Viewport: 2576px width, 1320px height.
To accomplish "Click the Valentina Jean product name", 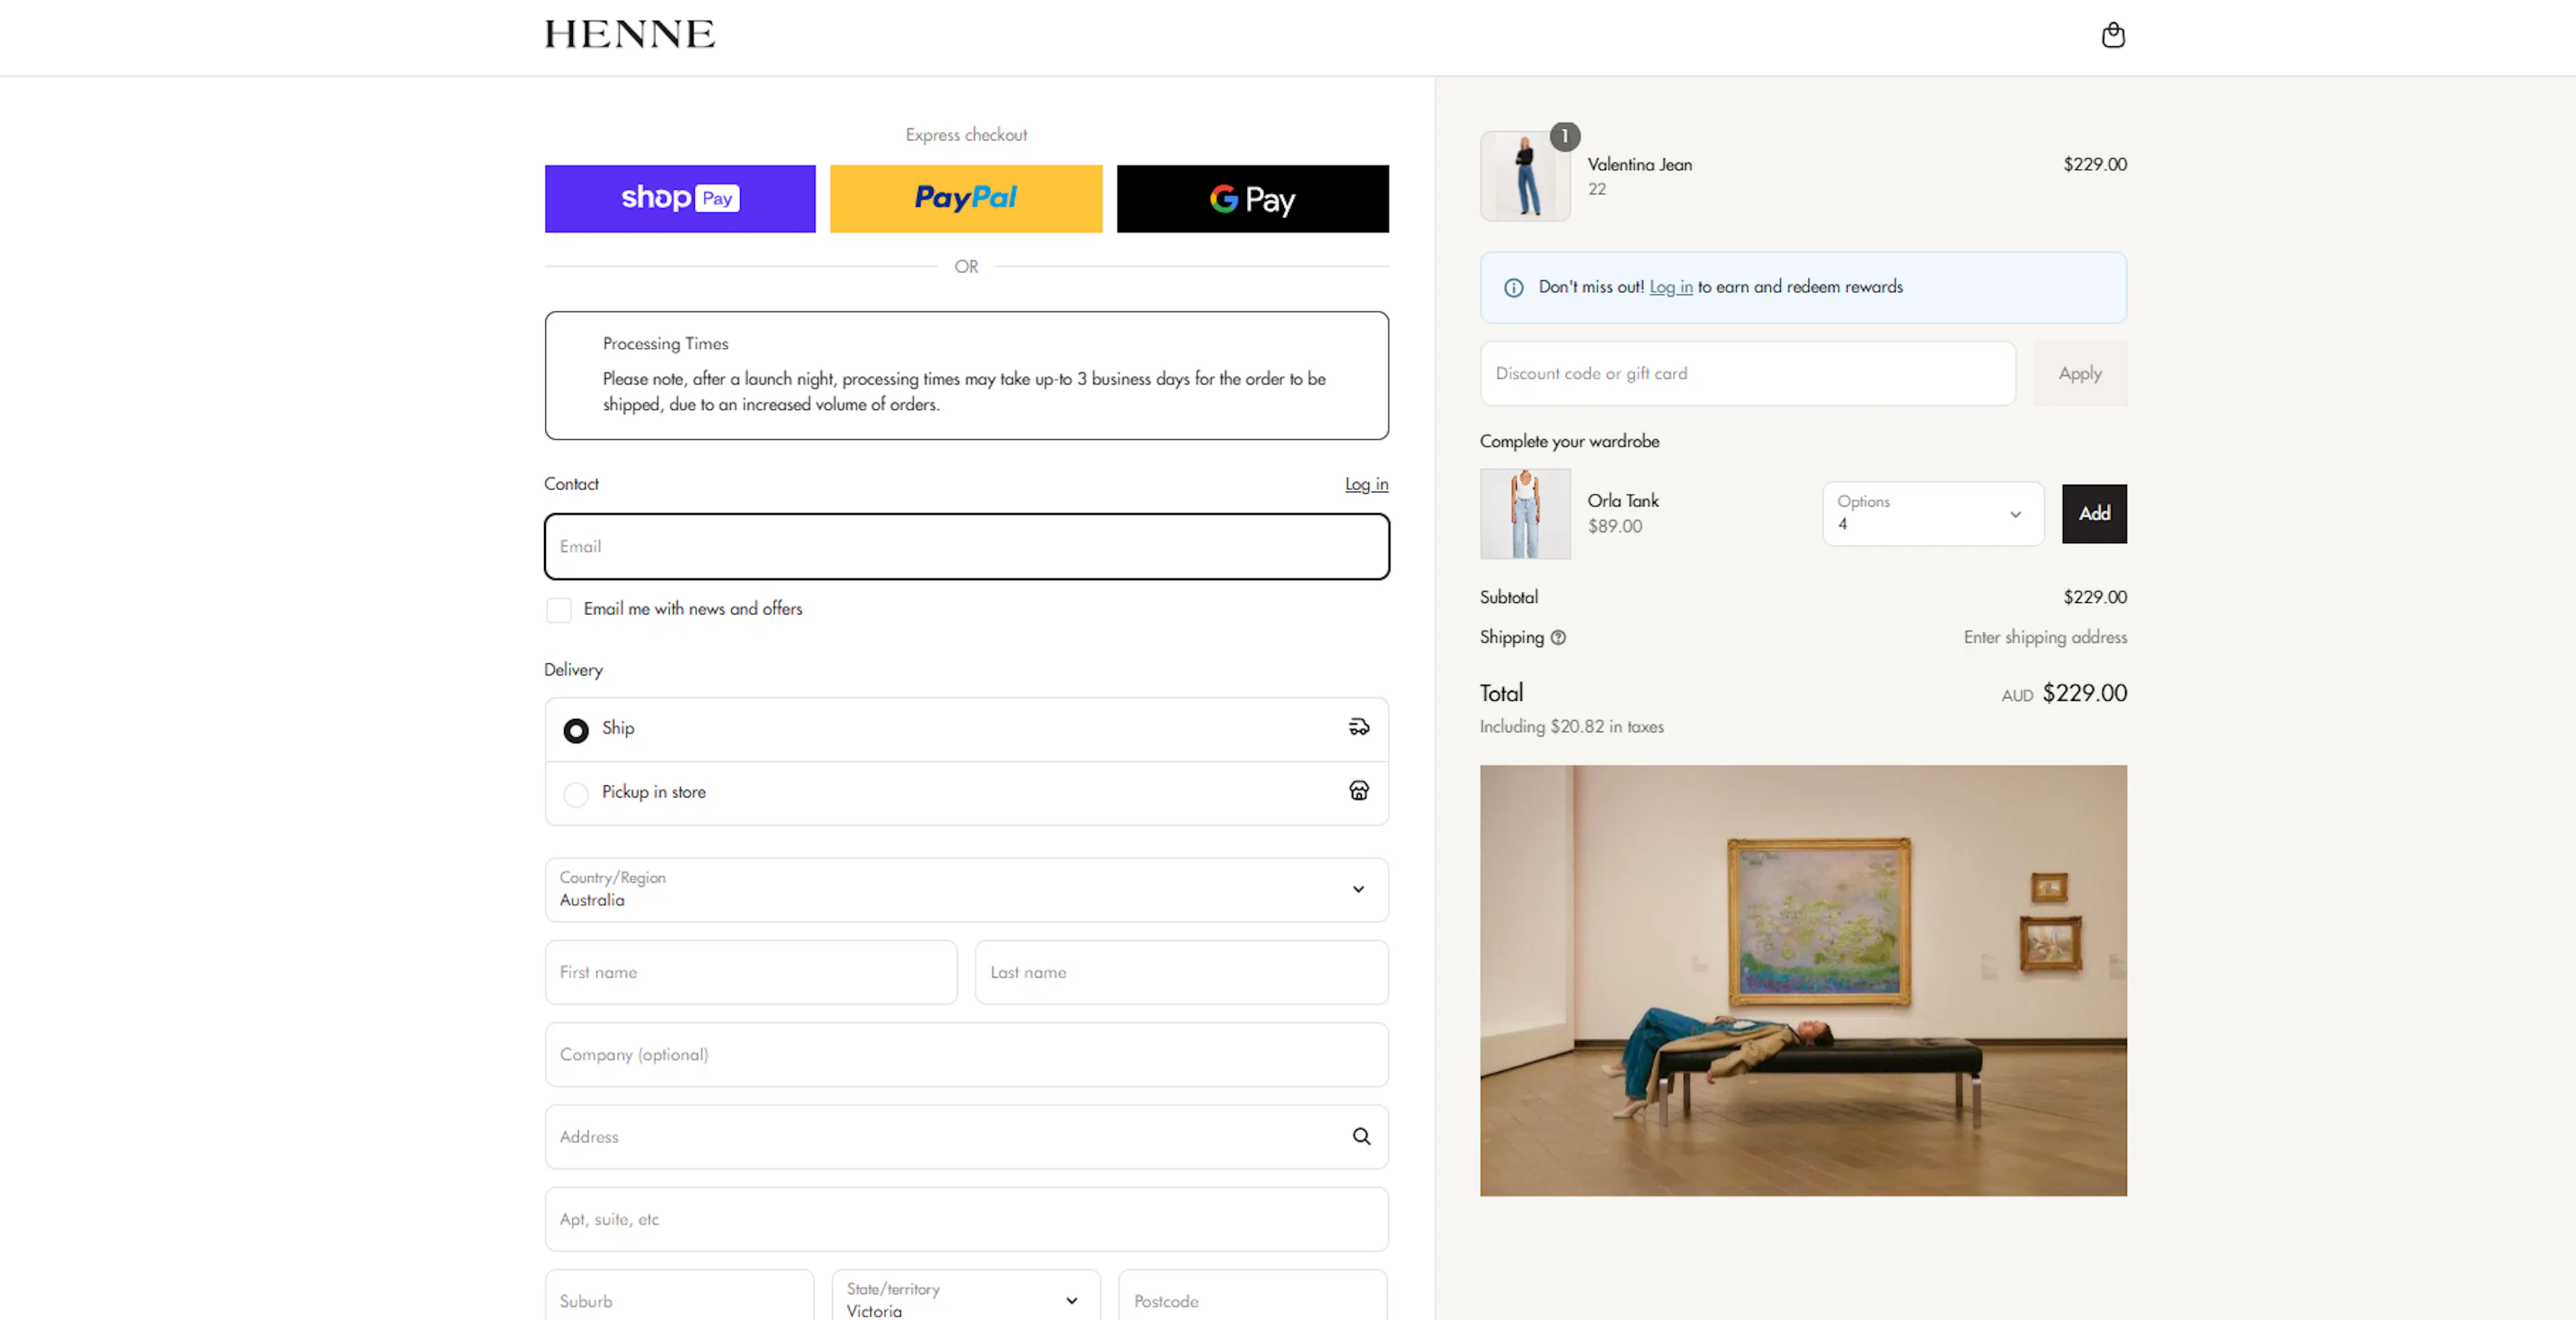I will (x=1639, y=165).
